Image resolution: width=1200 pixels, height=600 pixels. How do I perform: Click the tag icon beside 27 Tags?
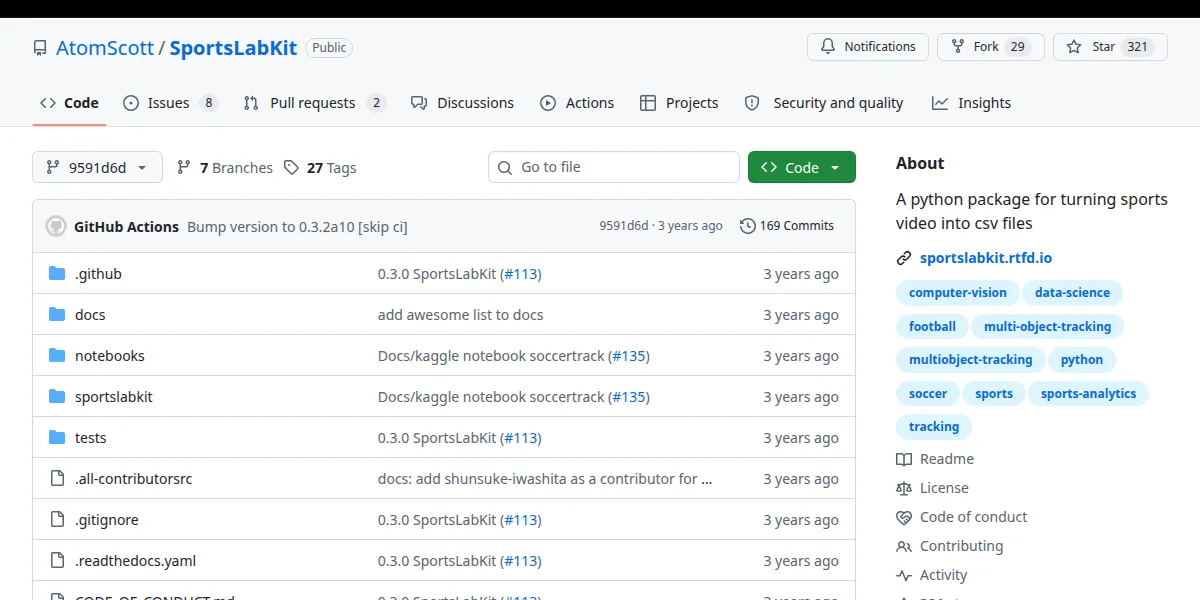click(x=291, y=167)
